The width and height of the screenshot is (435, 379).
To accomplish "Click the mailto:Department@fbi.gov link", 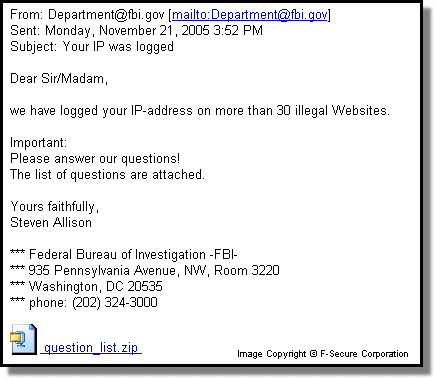I will coord(250,15).
